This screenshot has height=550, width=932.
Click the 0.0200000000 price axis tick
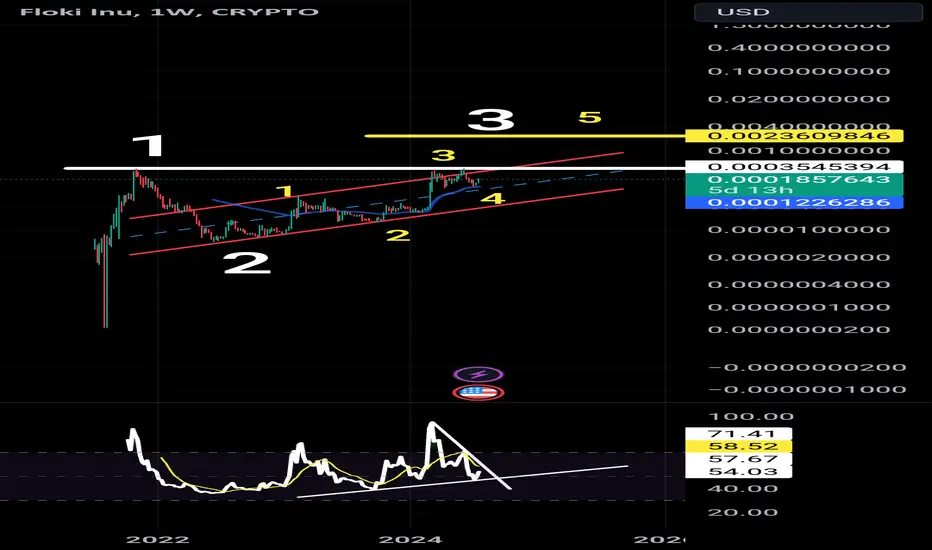click(799, 99)
